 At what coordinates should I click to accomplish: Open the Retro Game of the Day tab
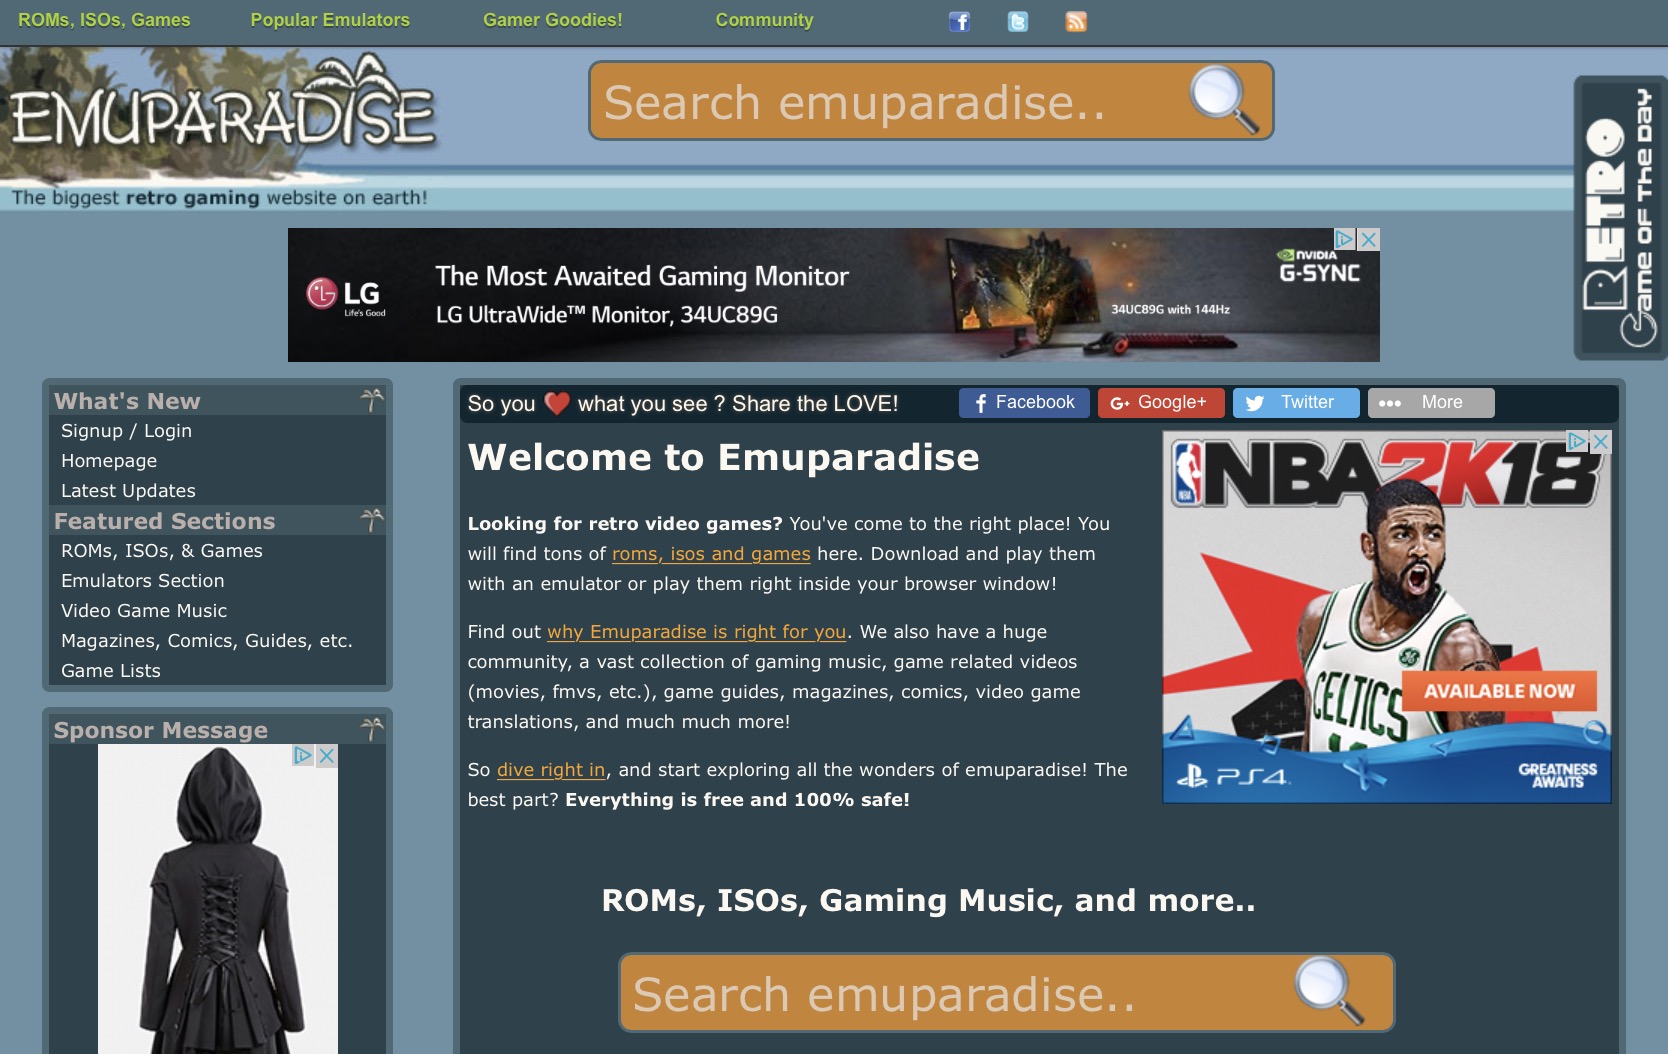1619,217
